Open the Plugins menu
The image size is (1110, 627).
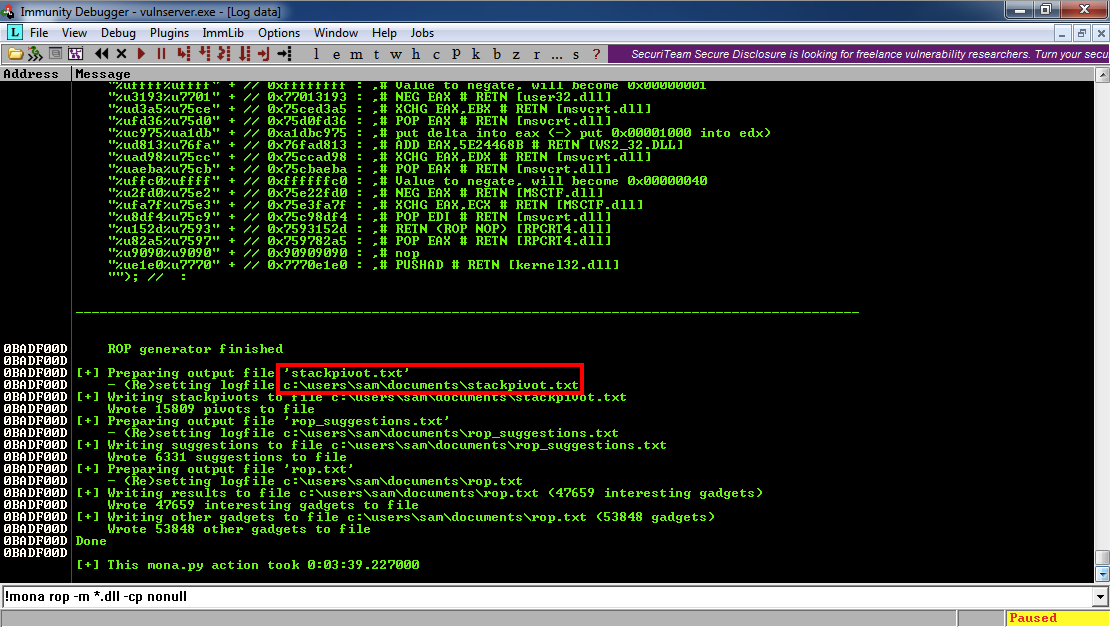coord(169,33)
